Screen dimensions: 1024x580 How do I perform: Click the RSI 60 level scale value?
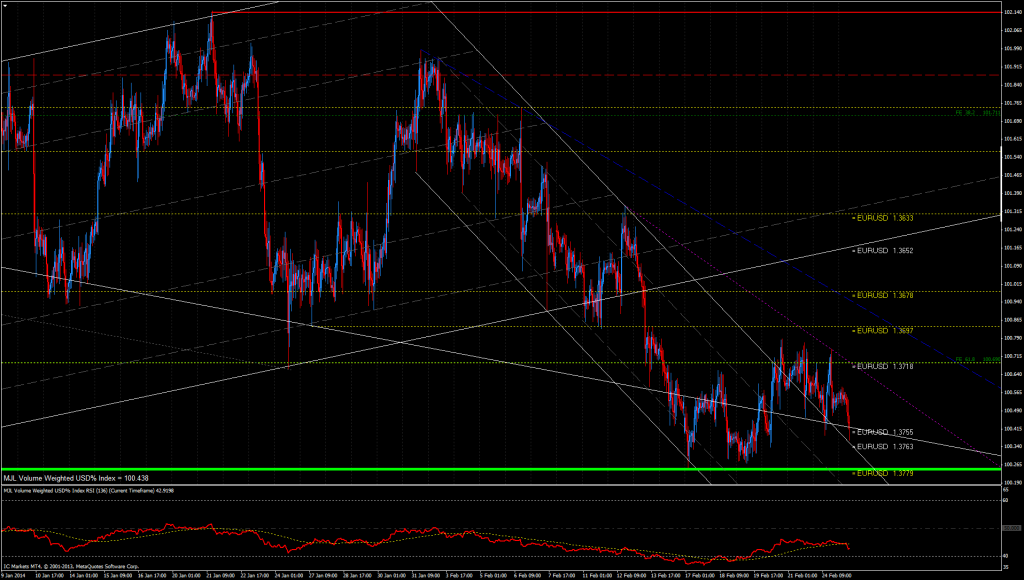(x=1008, y=500)
